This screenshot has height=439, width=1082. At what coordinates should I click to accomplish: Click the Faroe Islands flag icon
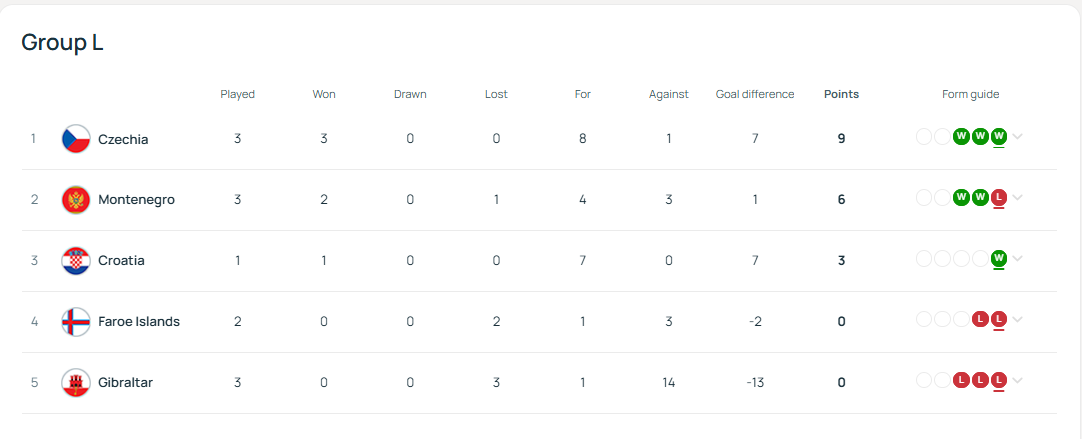click(76, 322)
